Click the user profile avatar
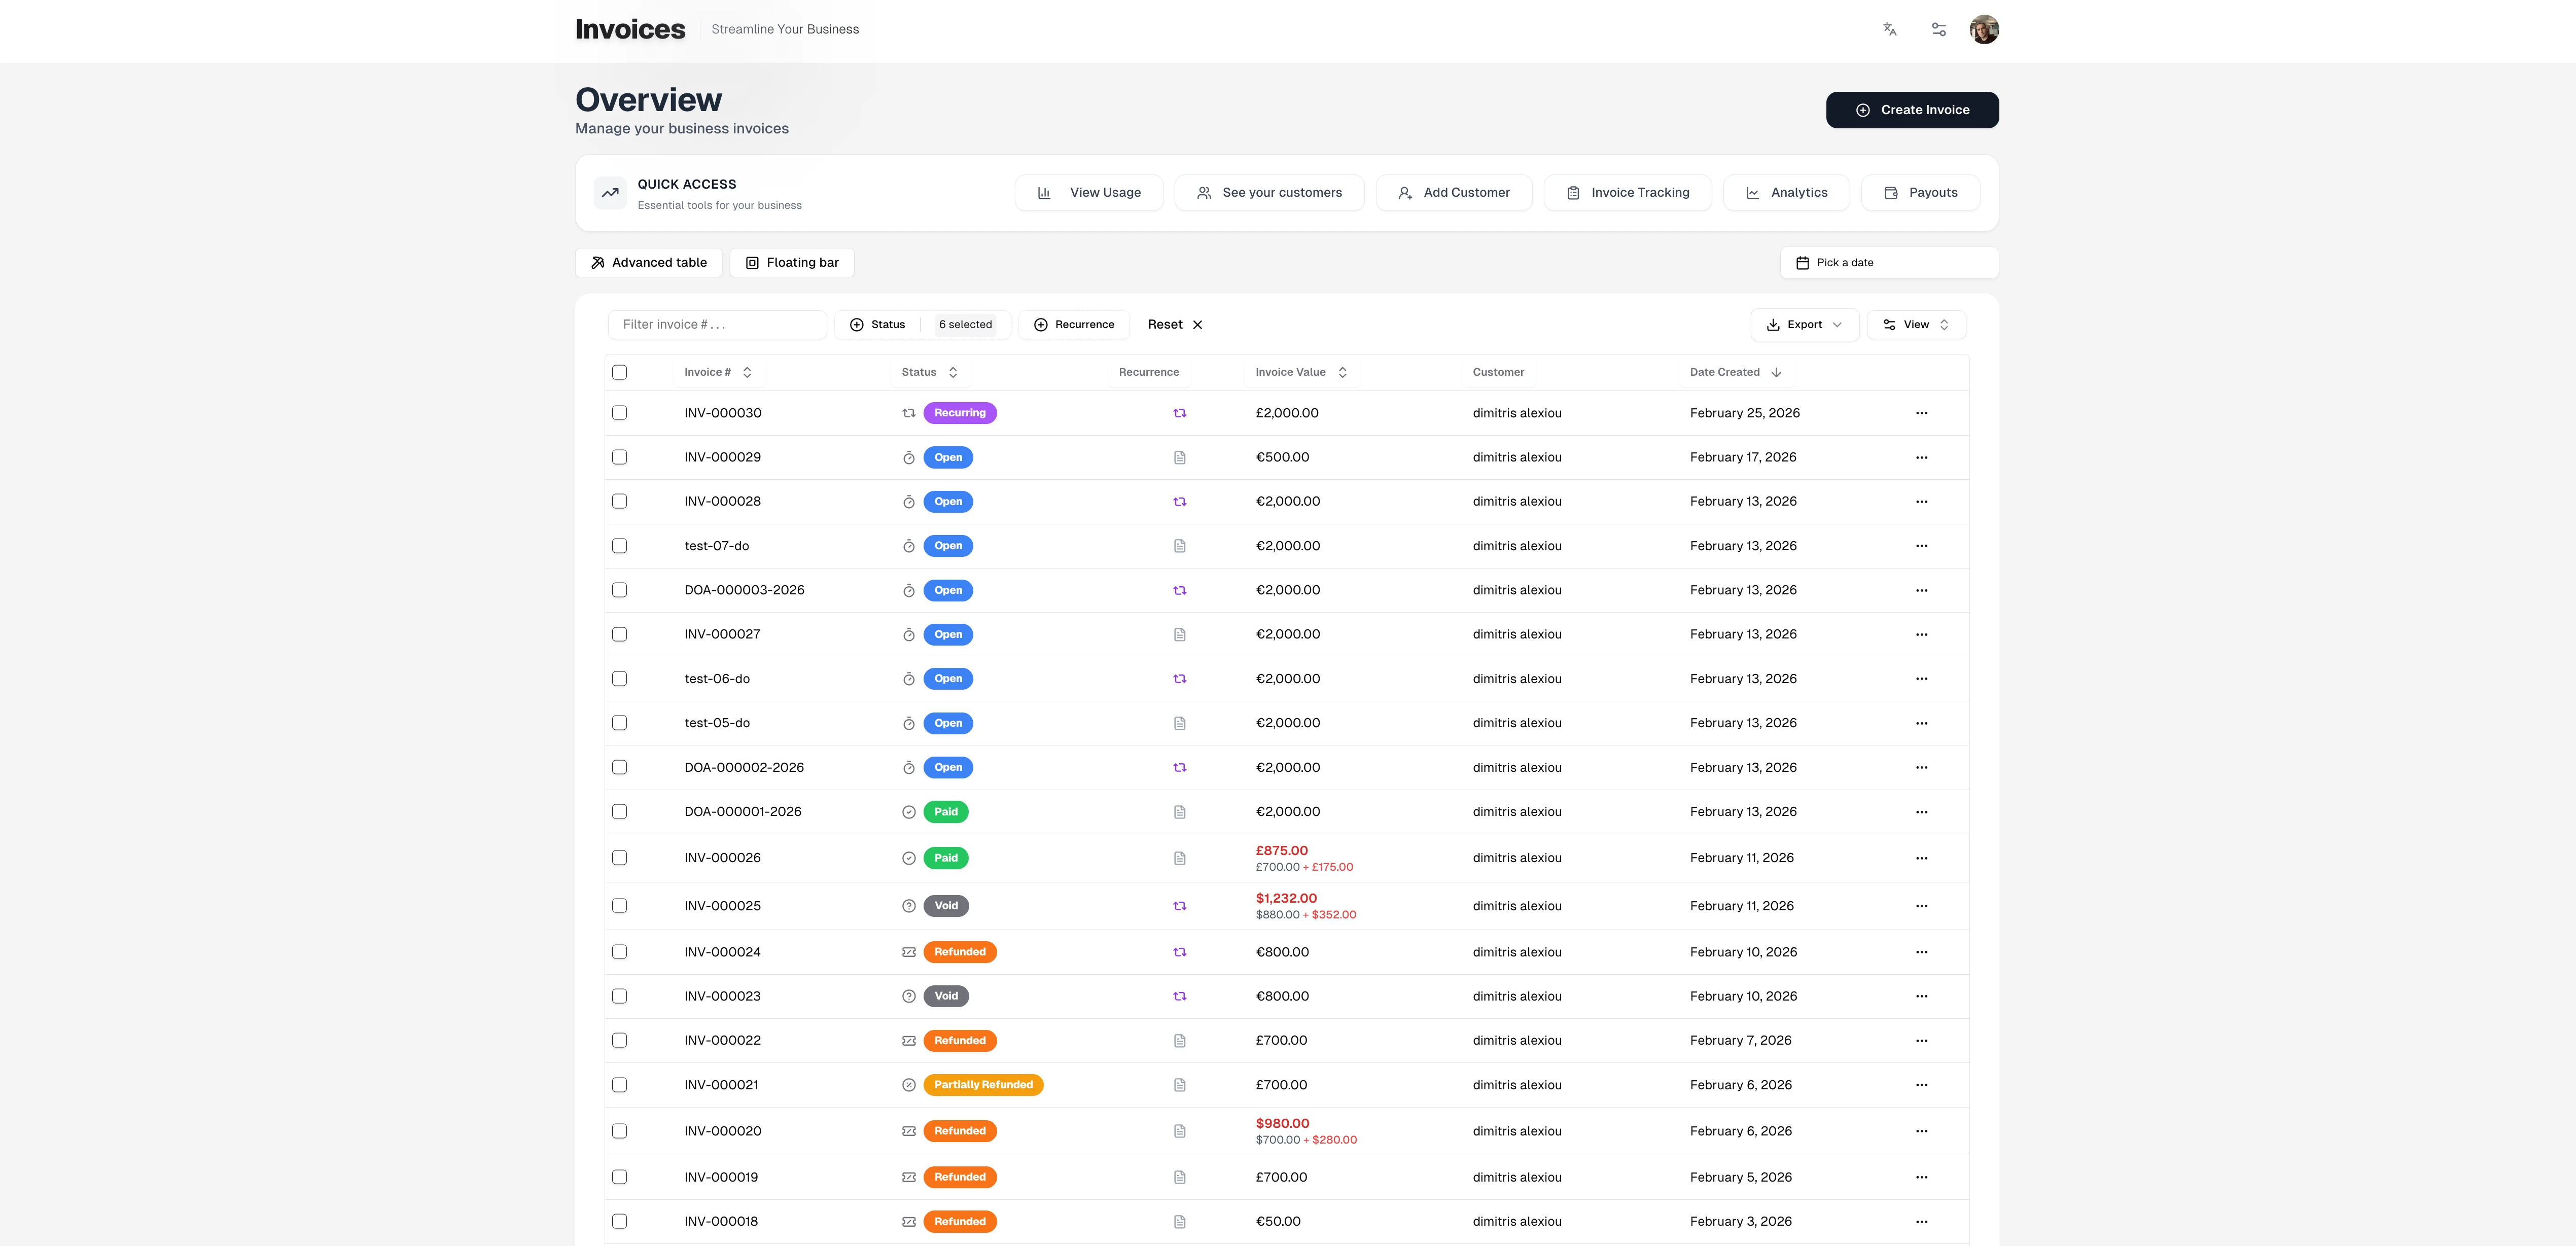The image size is (2576, 1246). click(x=1984, y=29)
